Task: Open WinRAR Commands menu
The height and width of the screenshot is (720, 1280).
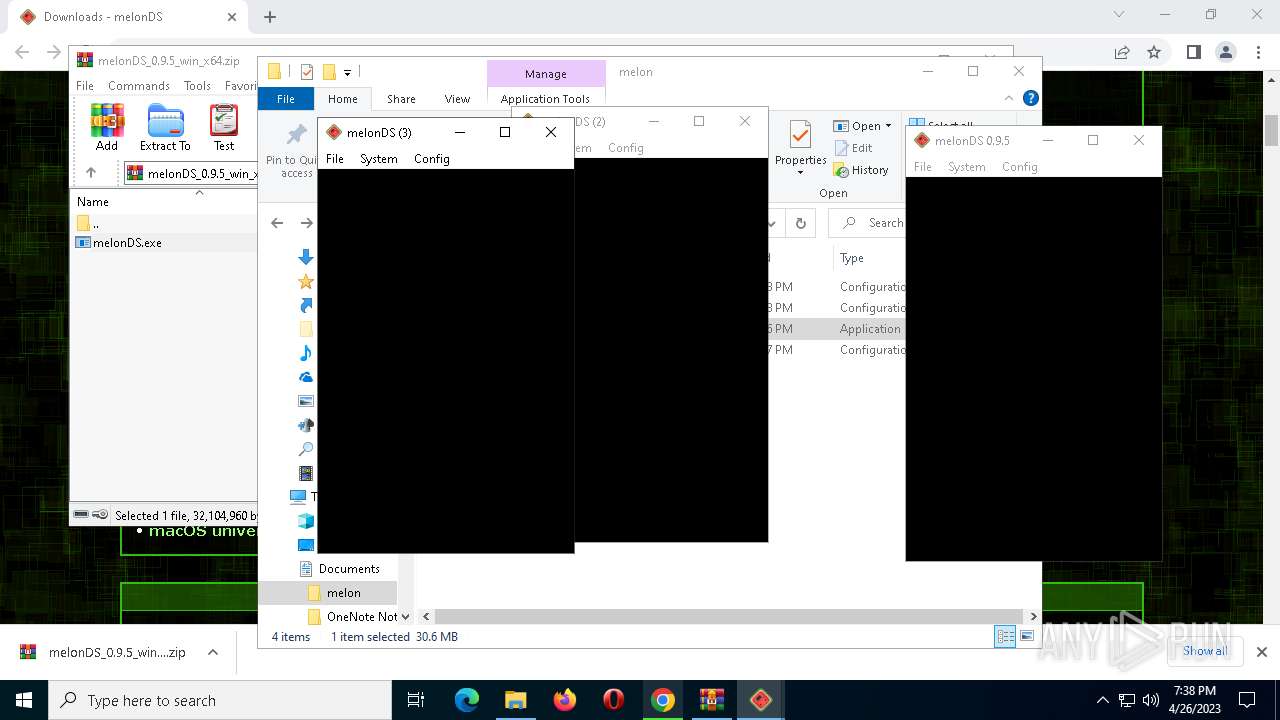Action: (139, 86)
